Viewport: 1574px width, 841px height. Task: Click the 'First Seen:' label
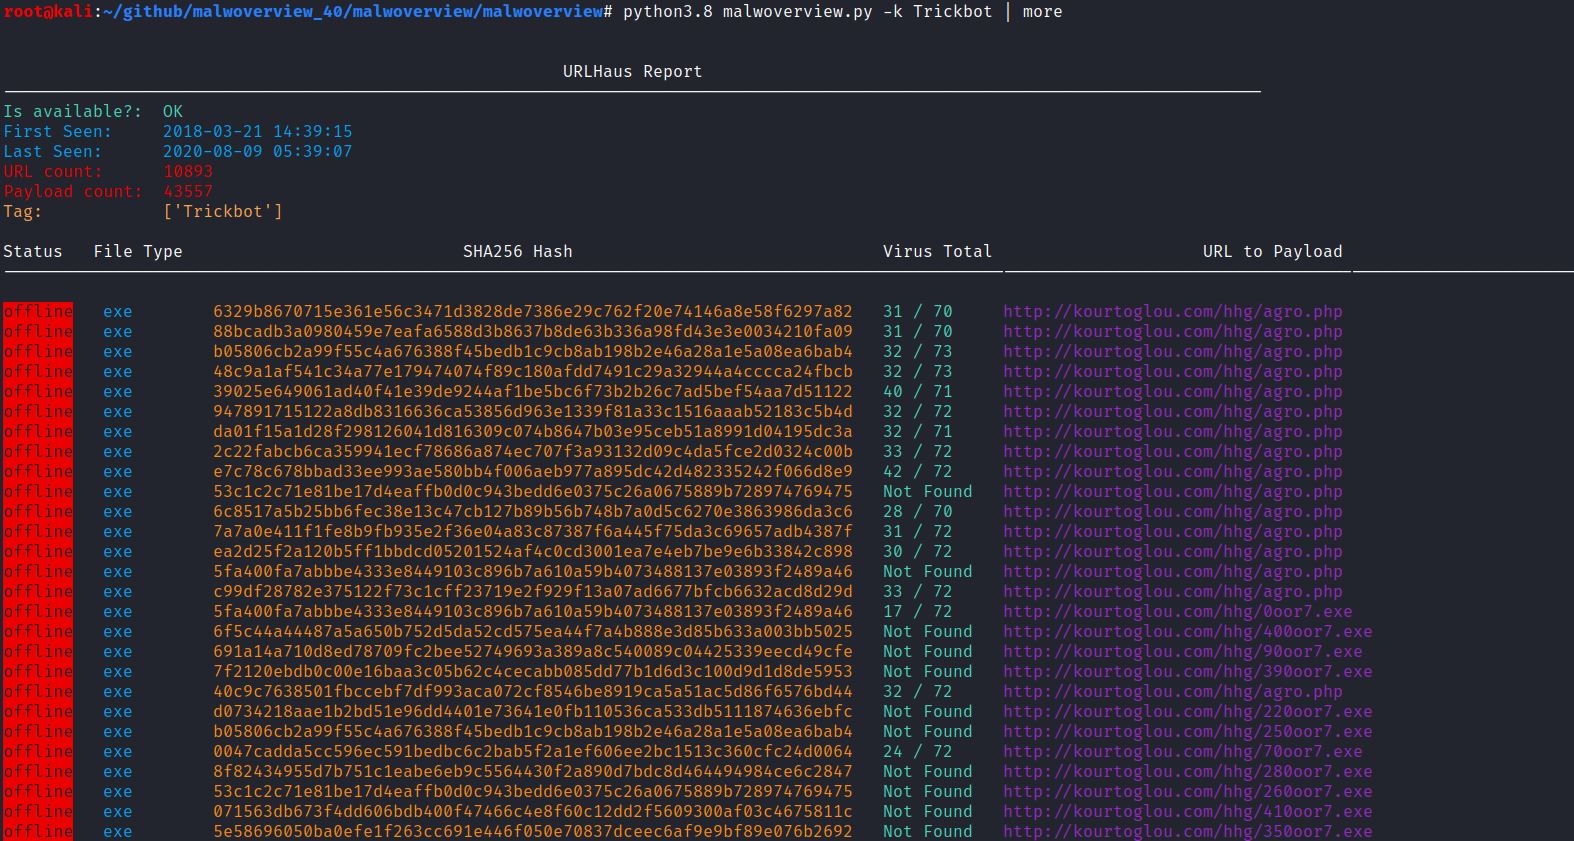[57, 132]
